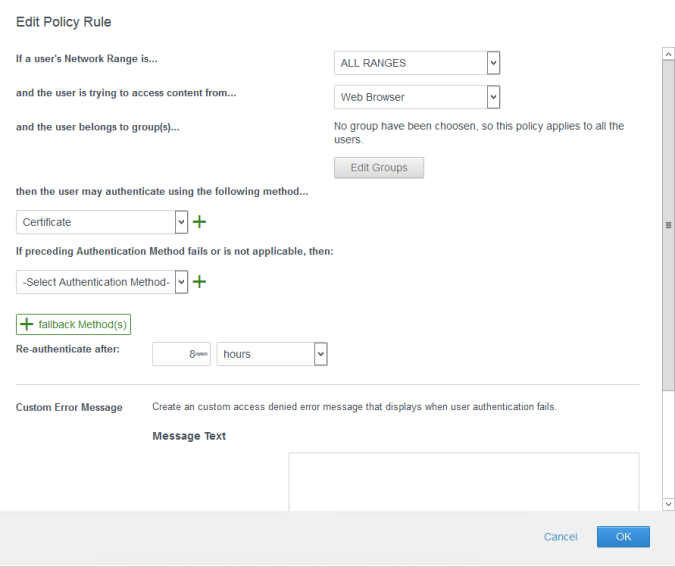The width and height of the screenshot is (675, 567).
Task: Open the hours time unit dropdown
Action: pyautogui.click(x=265, y=354)
